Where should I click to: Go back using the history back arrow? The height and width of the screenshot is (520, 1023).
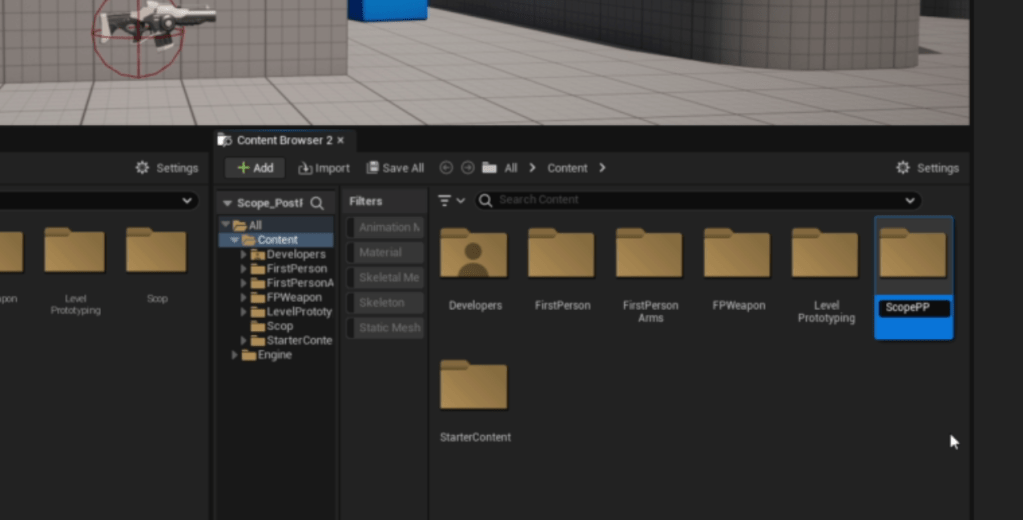click(446, 168)
